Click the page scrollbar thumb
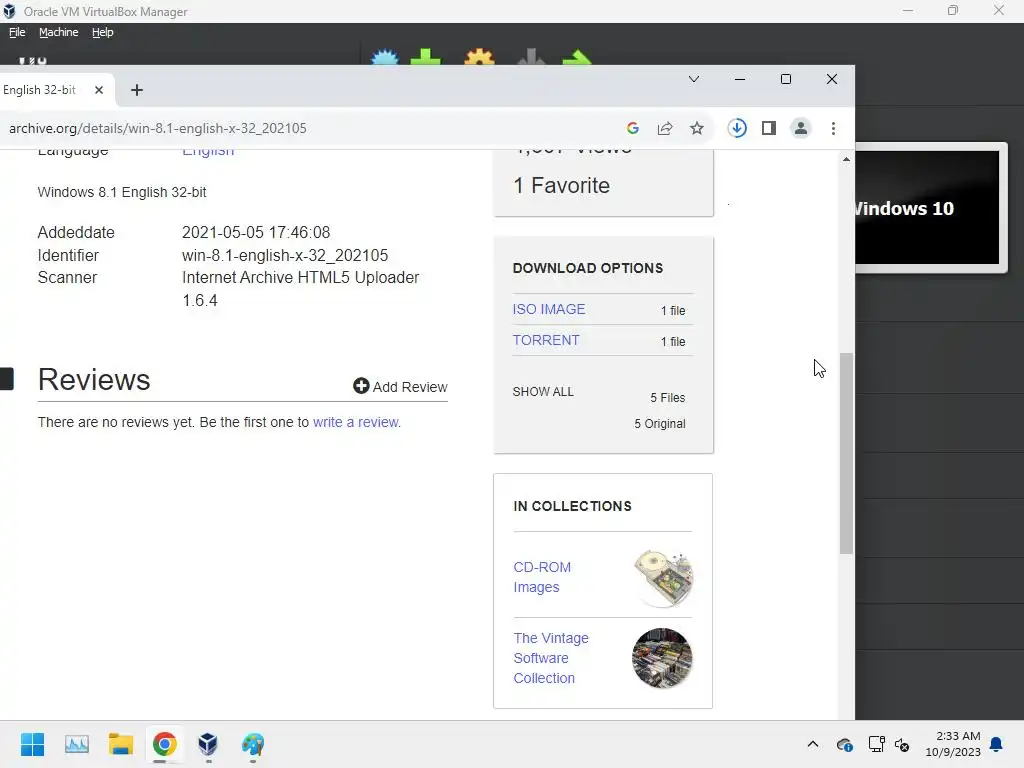The width and height of the screenshot is (1024, 768). tap(846, 453)
